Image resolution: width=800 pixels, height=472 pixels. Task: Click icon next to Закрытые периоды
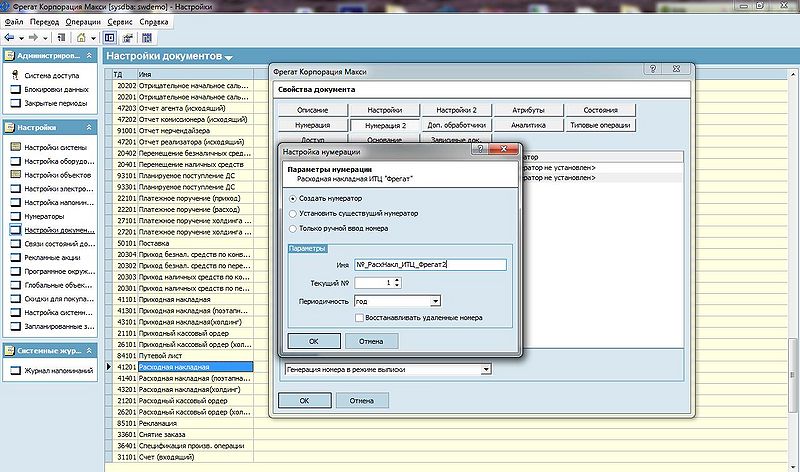point(16,103)
